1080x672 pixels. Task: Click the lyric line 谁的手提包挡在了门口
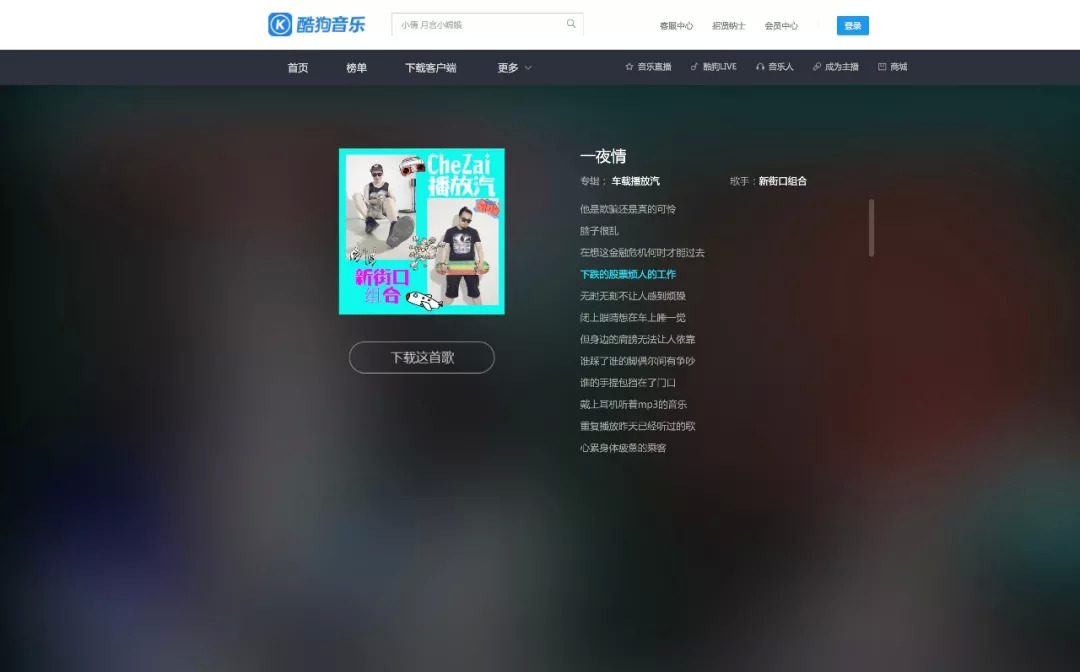pos(627,383)
